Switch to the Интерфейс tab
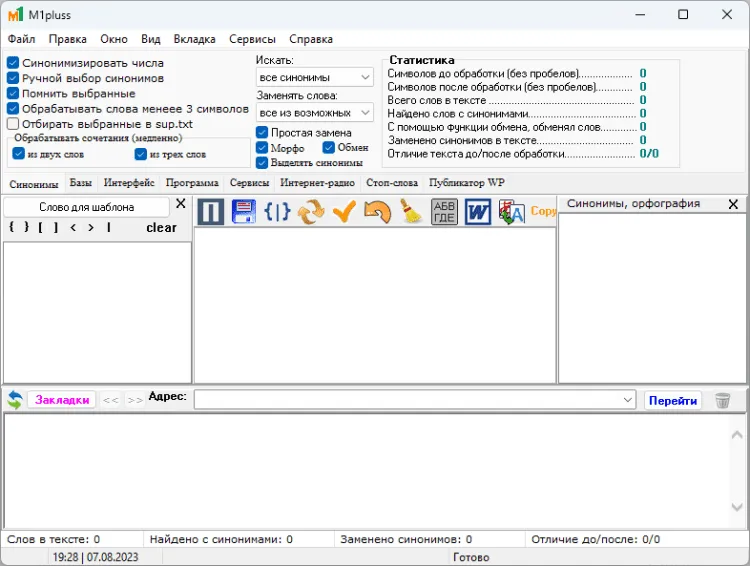 [x=129, y=182]
